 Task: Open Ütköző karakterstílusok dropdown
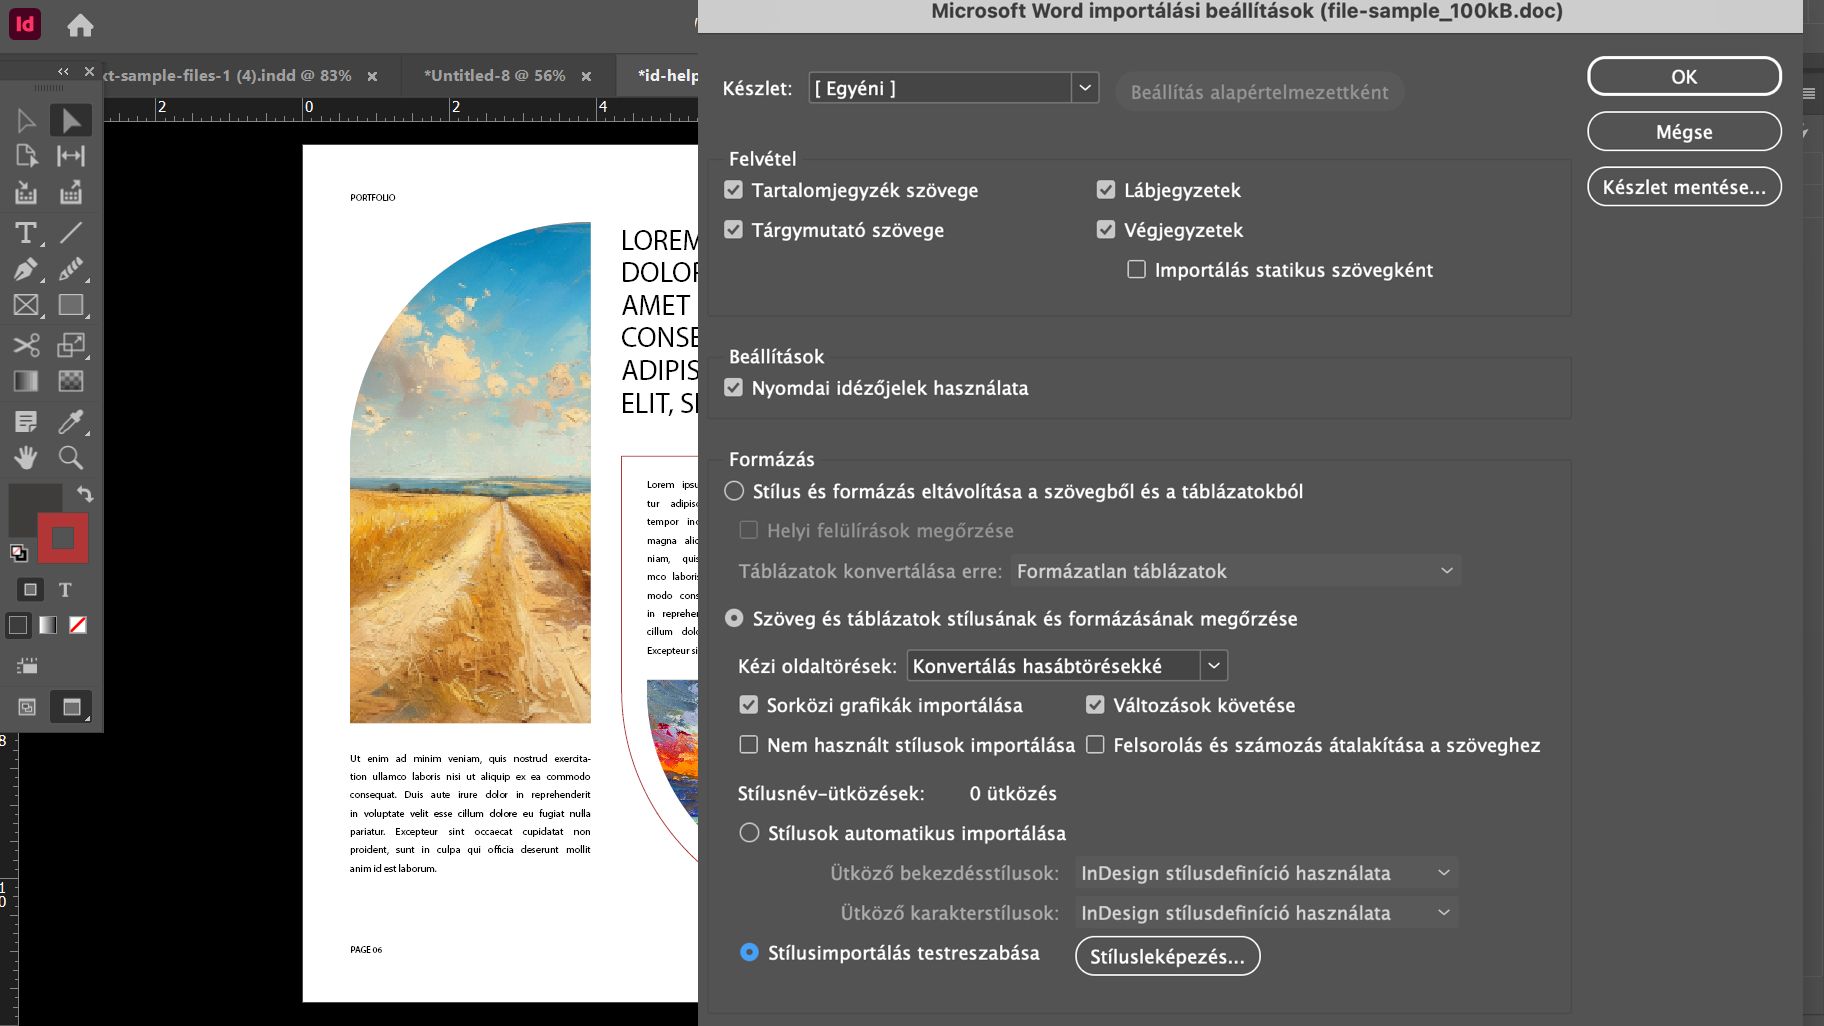point(1266,913)
